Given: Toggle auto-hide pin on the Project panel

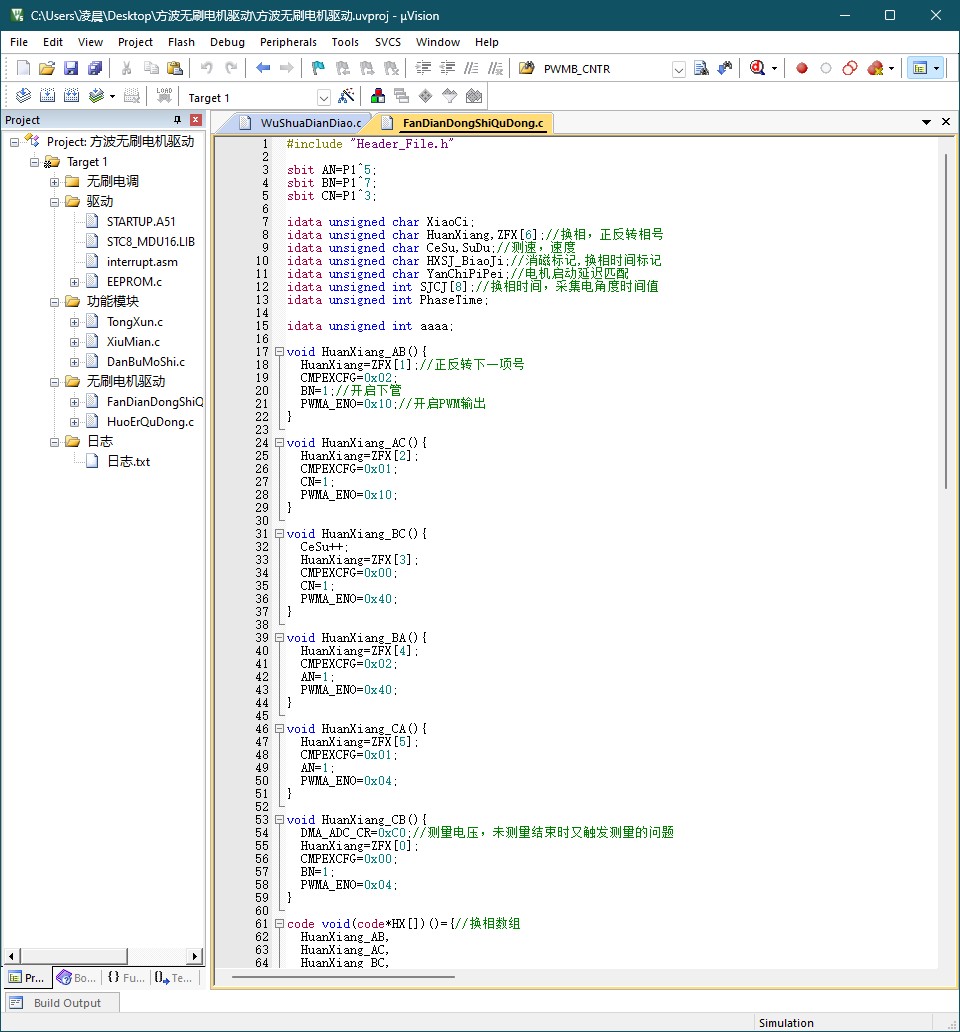Looking at the screenshot, I should click(178, 120).
